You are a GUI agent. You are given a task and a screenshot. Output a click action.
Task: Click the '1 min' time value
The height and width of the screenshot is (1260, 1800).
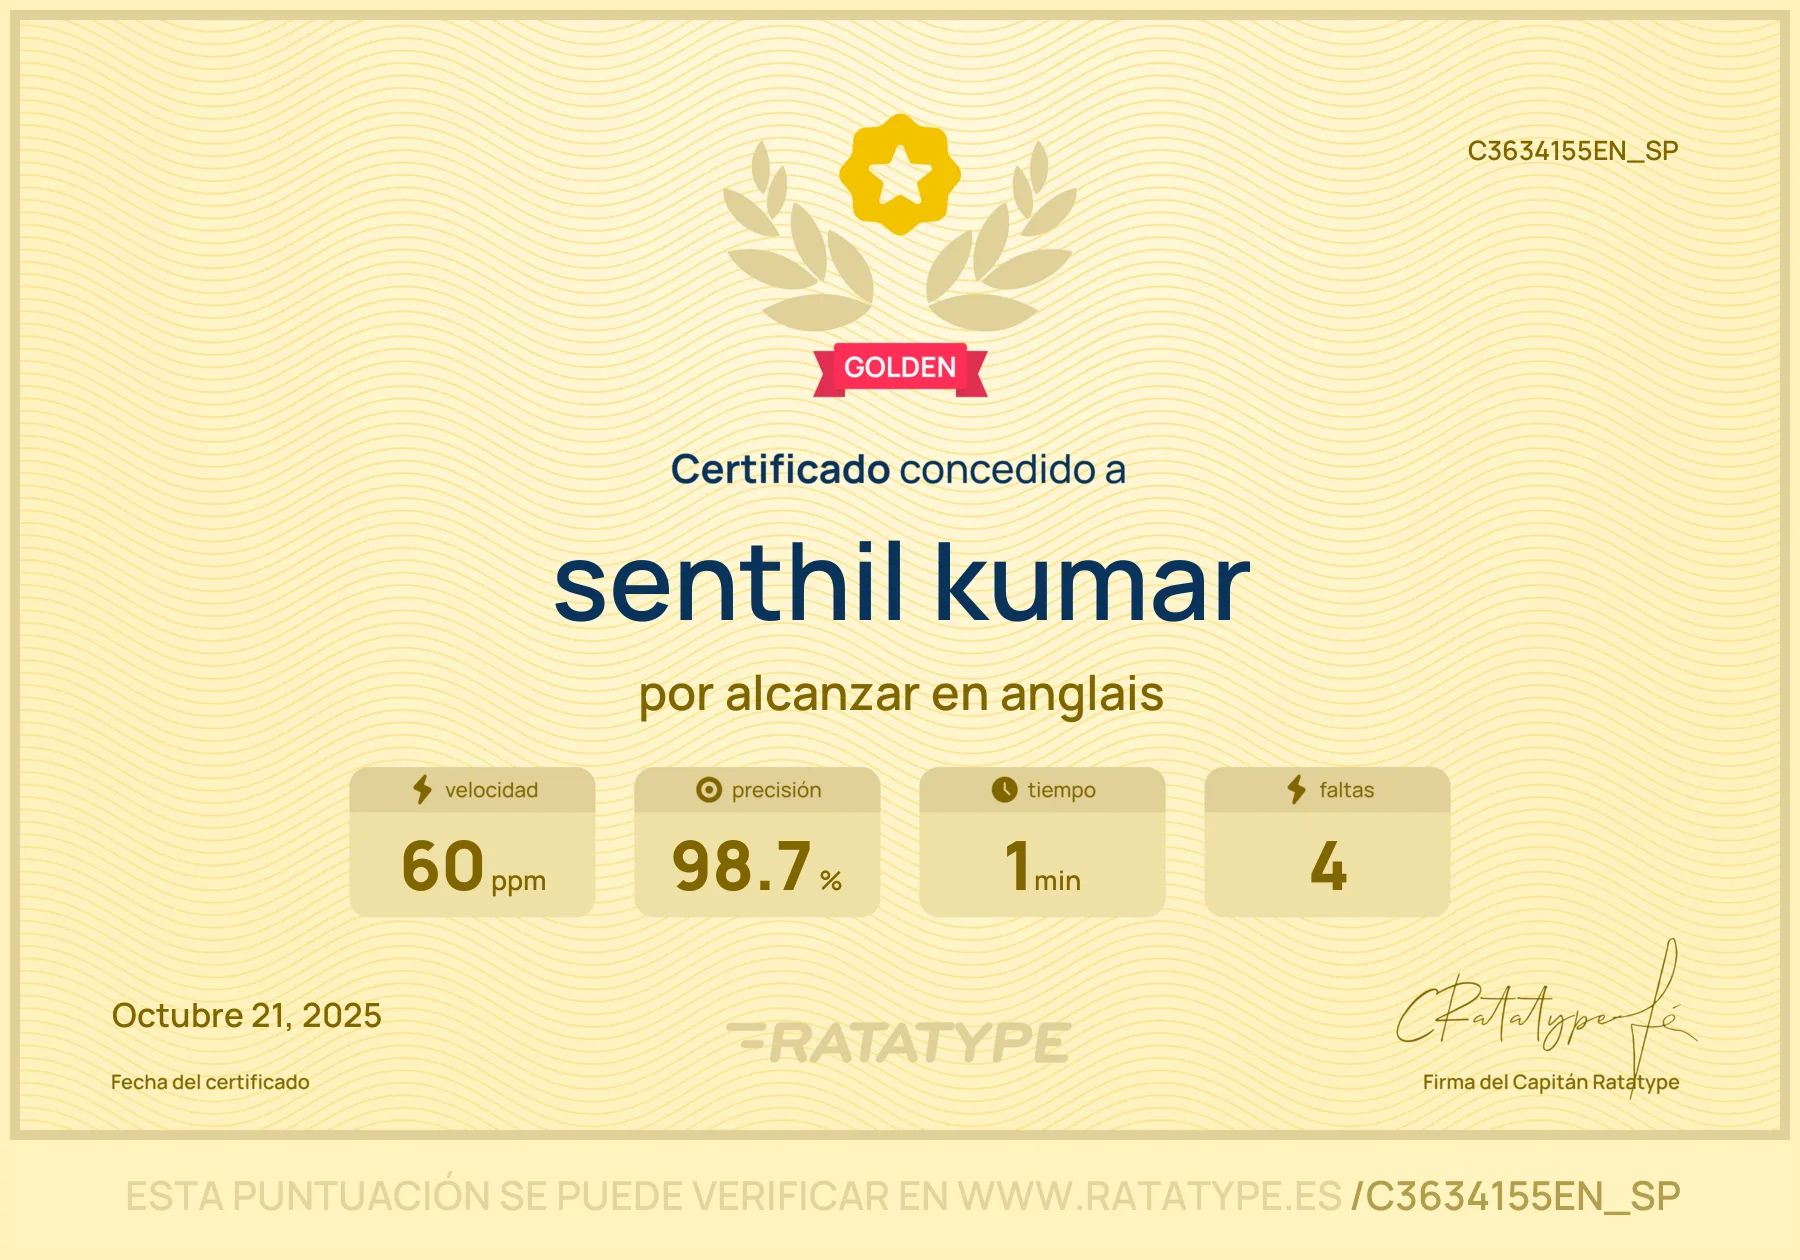[x=1043, y=866]
